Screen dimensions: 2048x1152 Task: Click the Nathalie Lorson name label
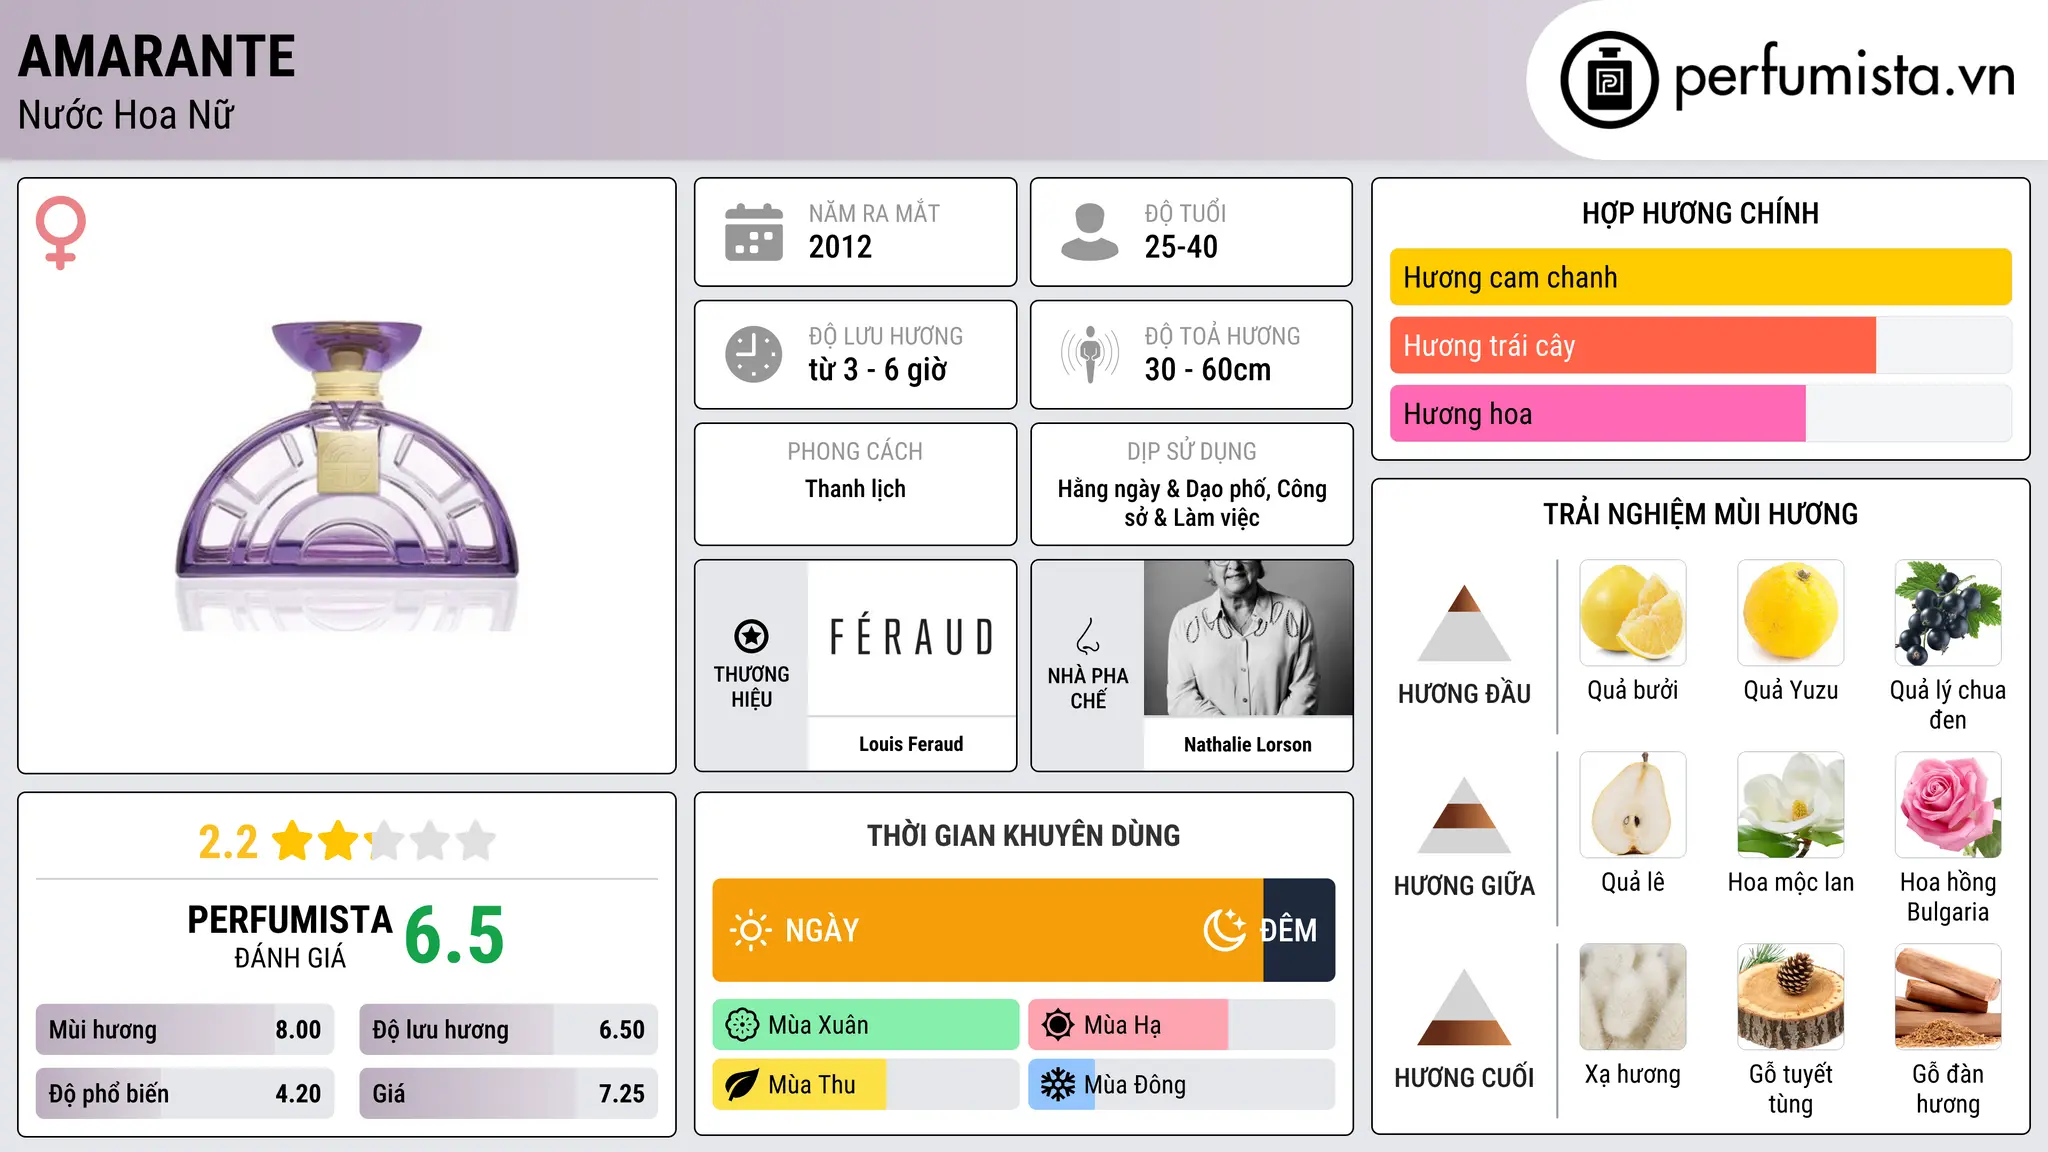[1248, 745]
